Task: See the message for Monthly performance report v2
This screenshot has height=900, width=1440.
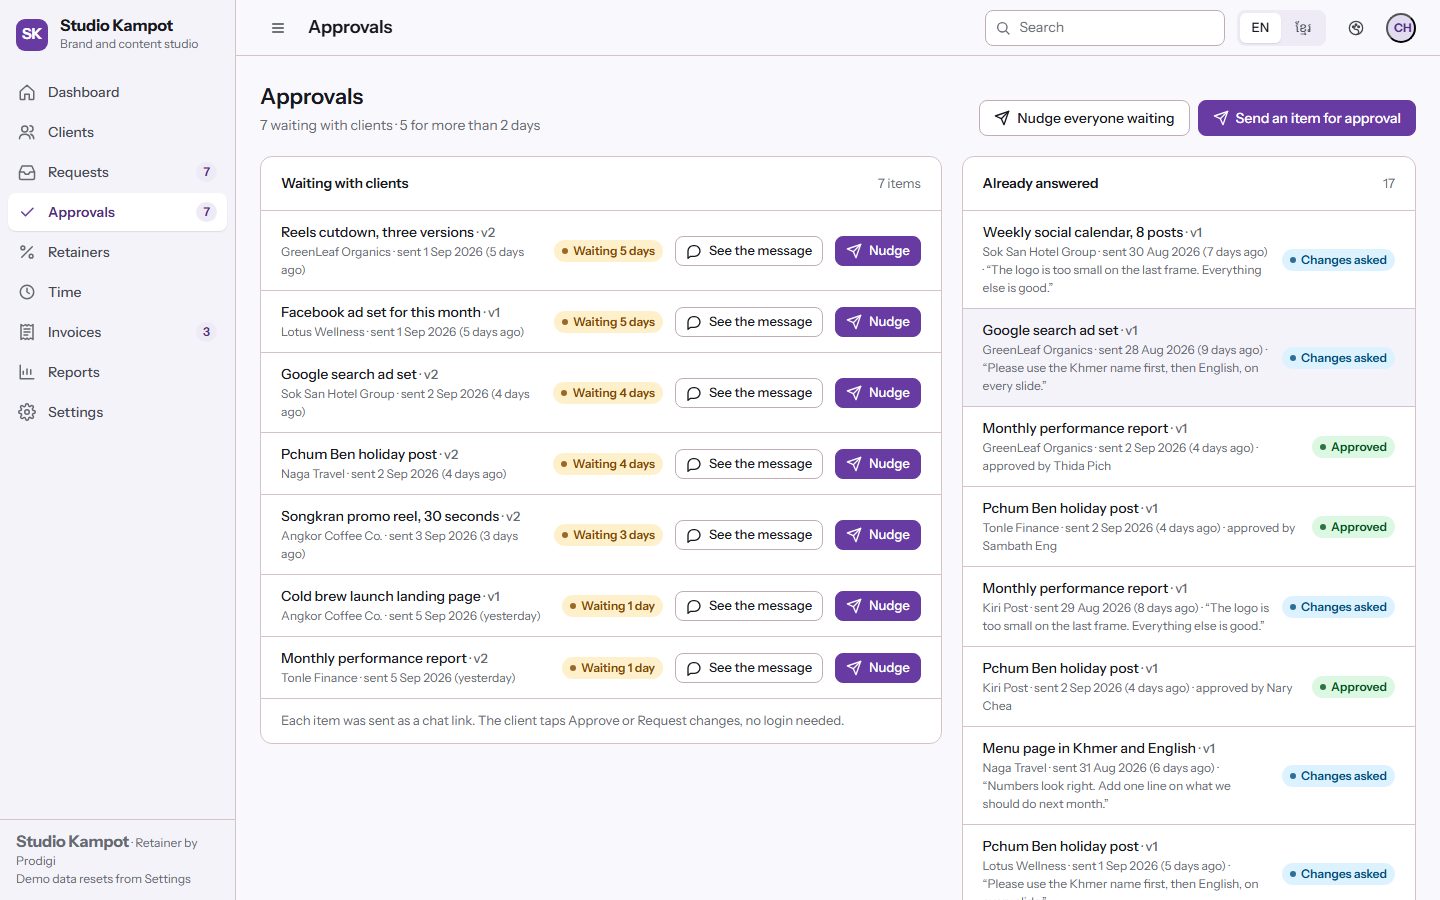Action: 748,668
